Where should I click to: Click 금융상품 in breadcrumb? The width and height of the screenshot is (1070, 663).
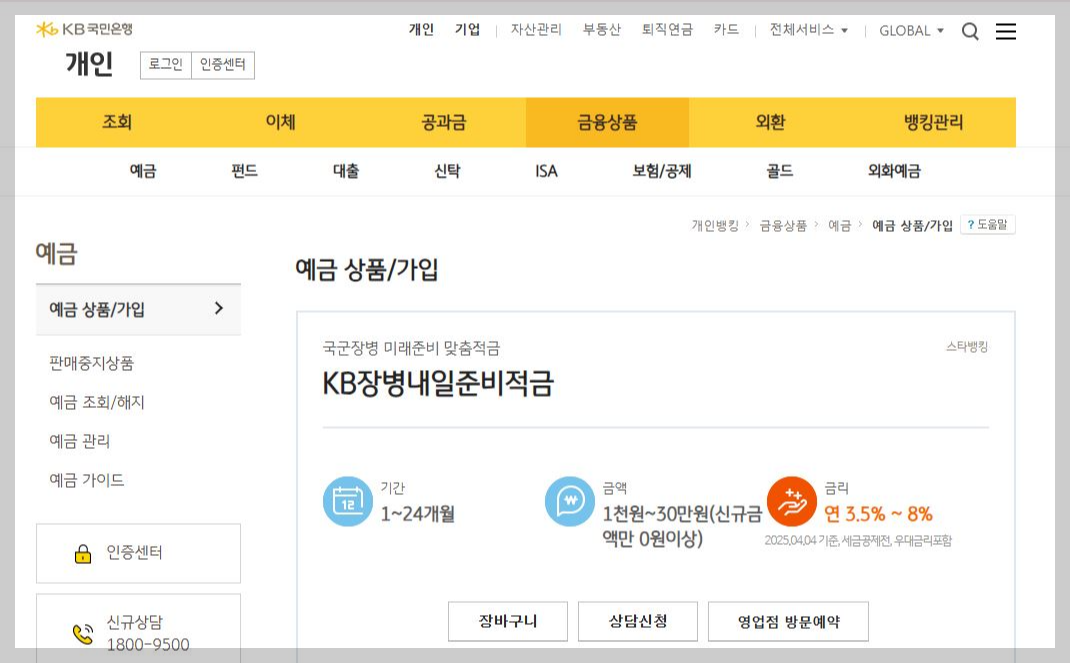783,225
